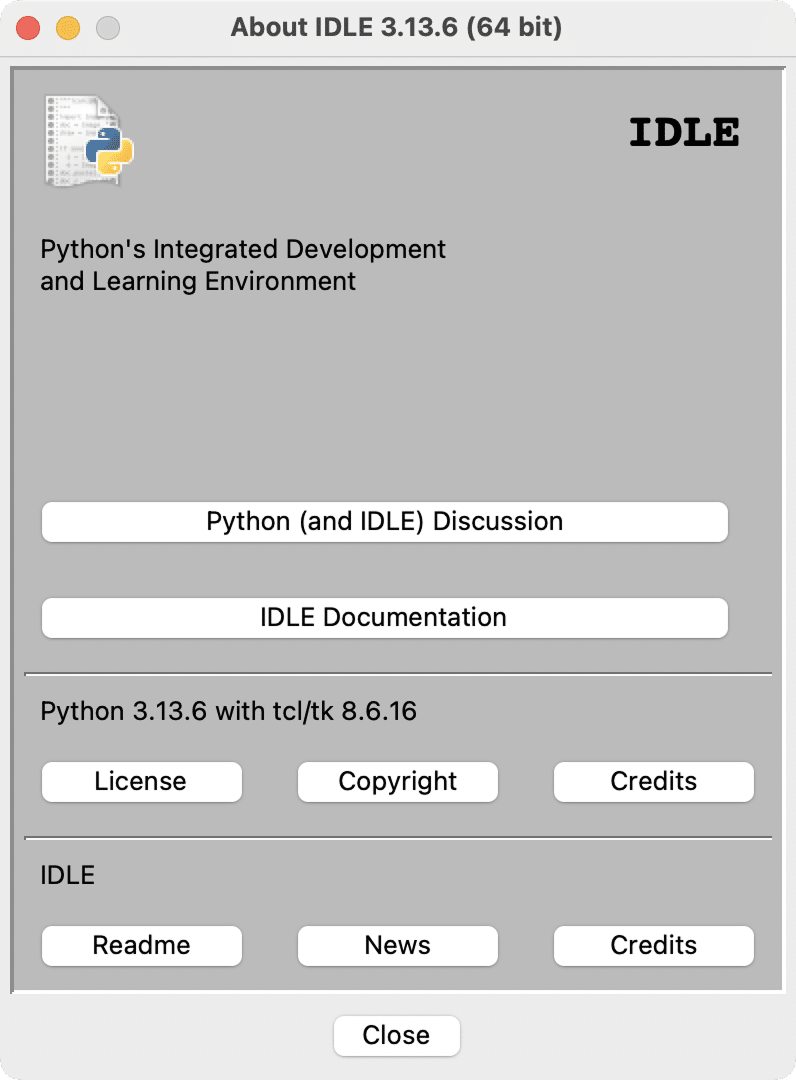View the Python Copyright notice
This screenshot has width=796, height=1080.
(x=397, y=781)
